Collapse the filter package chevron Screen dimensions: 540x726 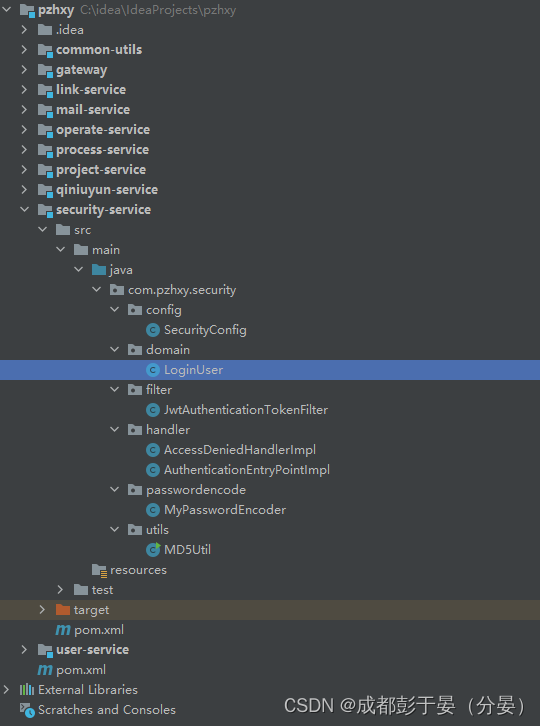tap(115, 389)
